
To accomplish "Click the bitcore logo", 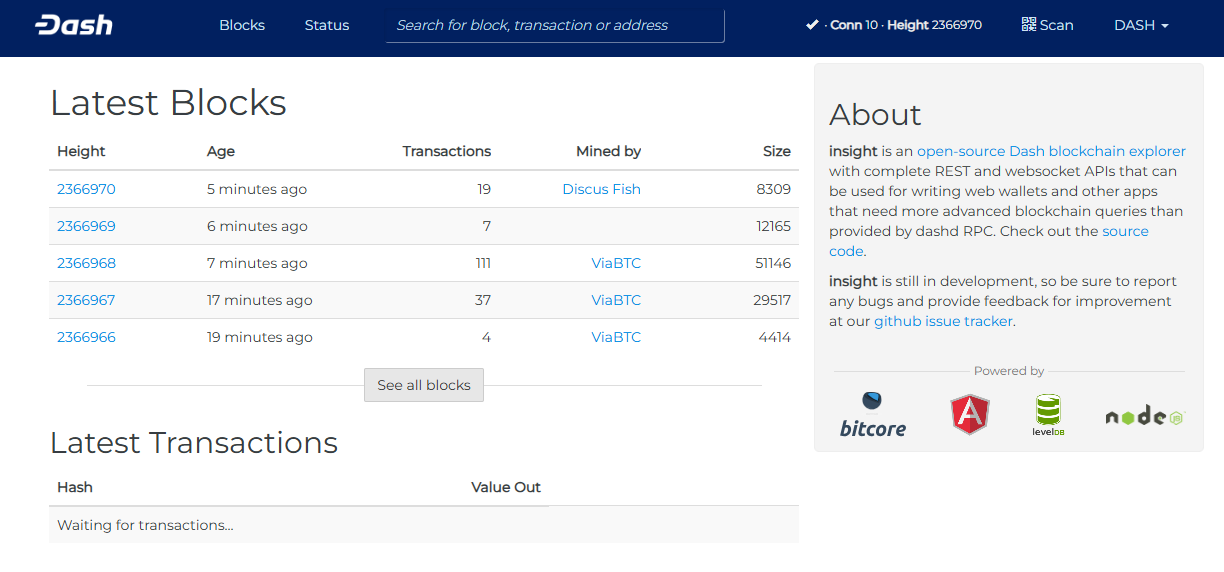I will [x=872, y=415].
